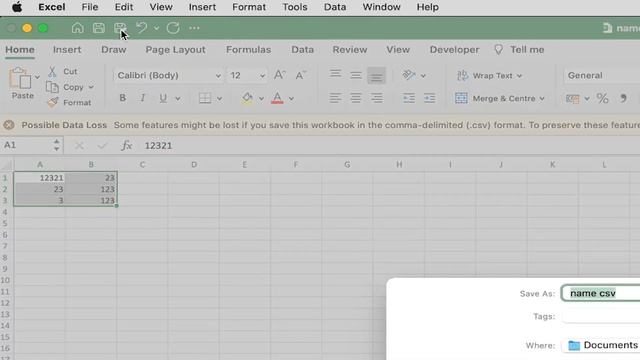Open the File menu in menu bar
Viewport: 640px width, 360px height.
90,7
